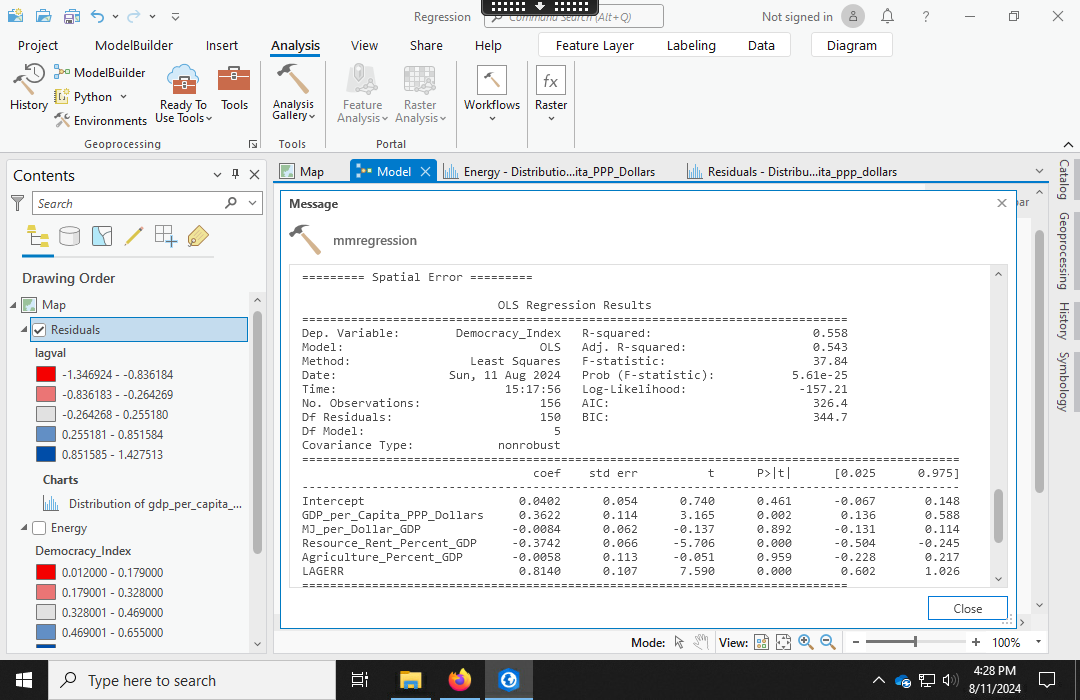Pin the Contents panel

coord(236,175)
